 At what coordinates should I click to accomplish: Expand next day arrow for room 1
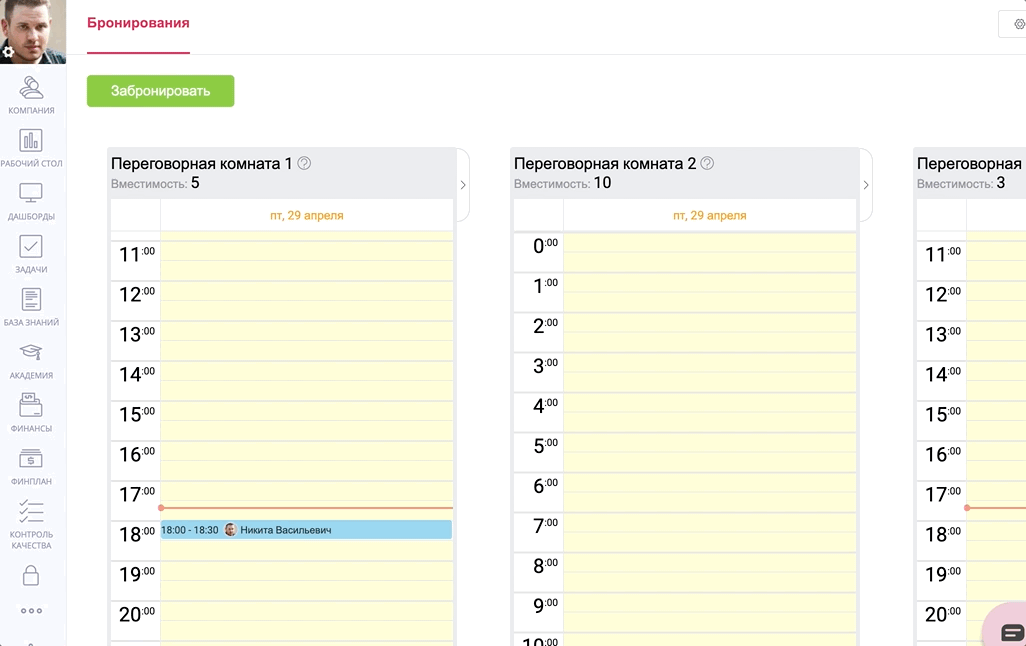pos(463,185)
